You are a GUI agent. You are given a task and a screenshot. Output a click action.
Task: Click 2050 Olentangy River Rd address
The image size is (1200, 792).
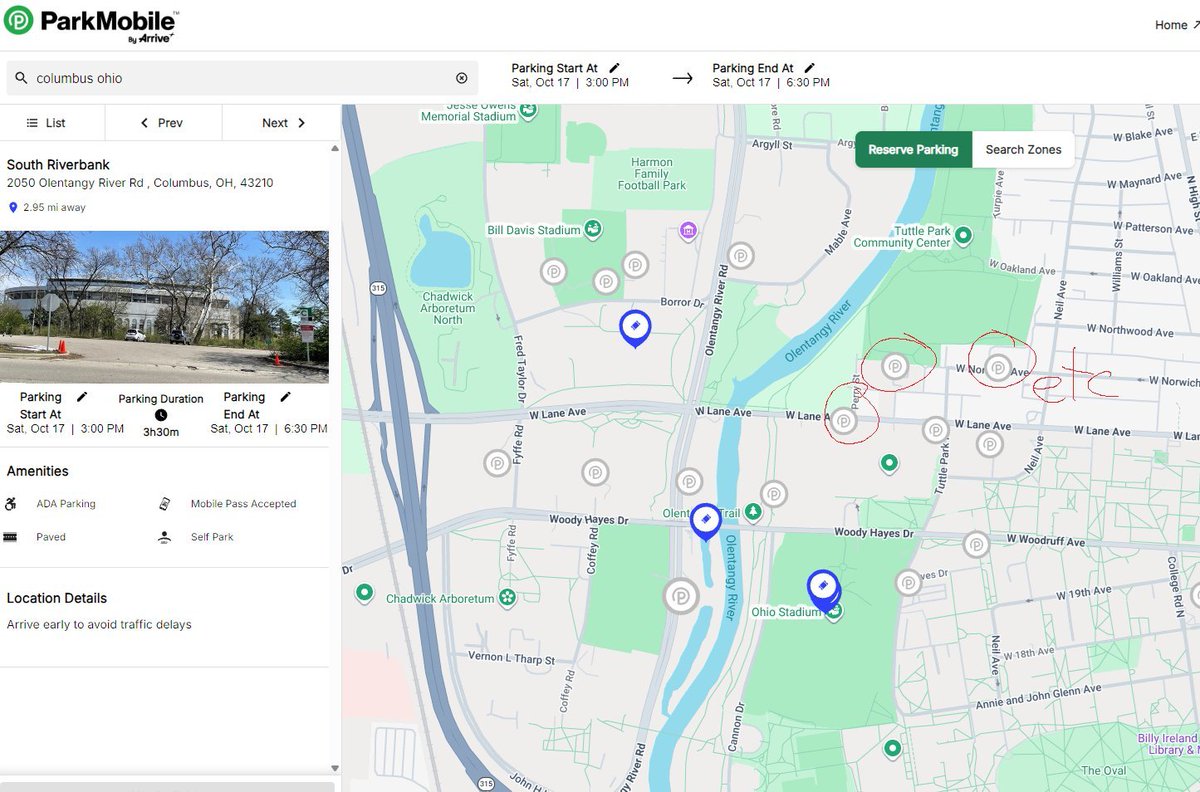pos(140,183)
